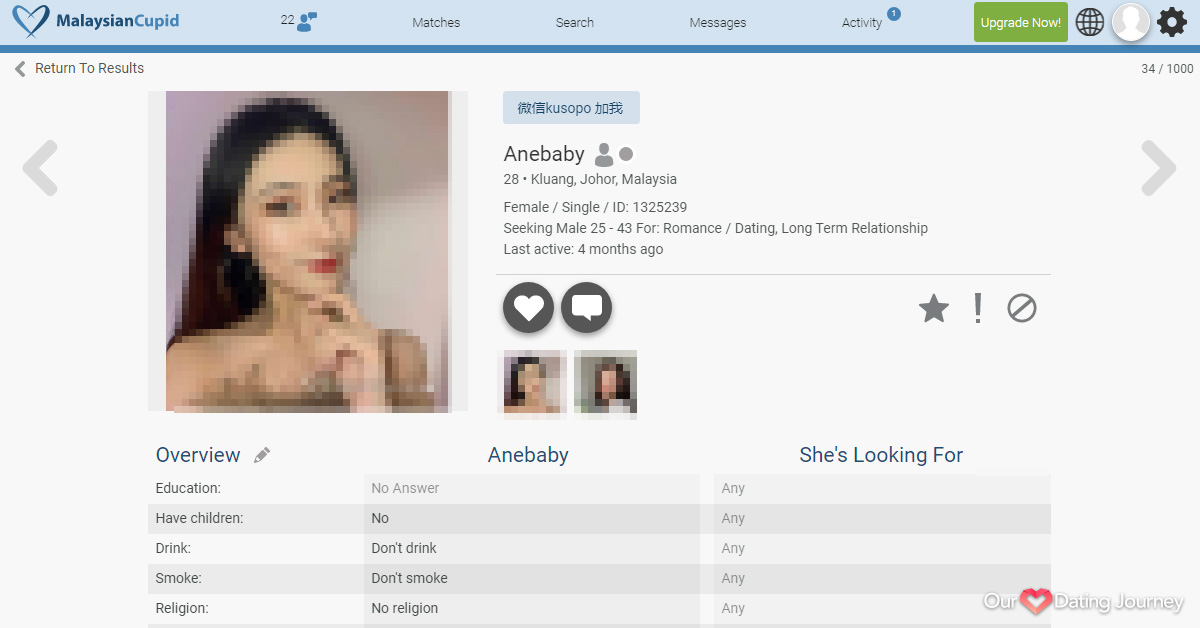Select the Religion: row label

coord(183,608)
